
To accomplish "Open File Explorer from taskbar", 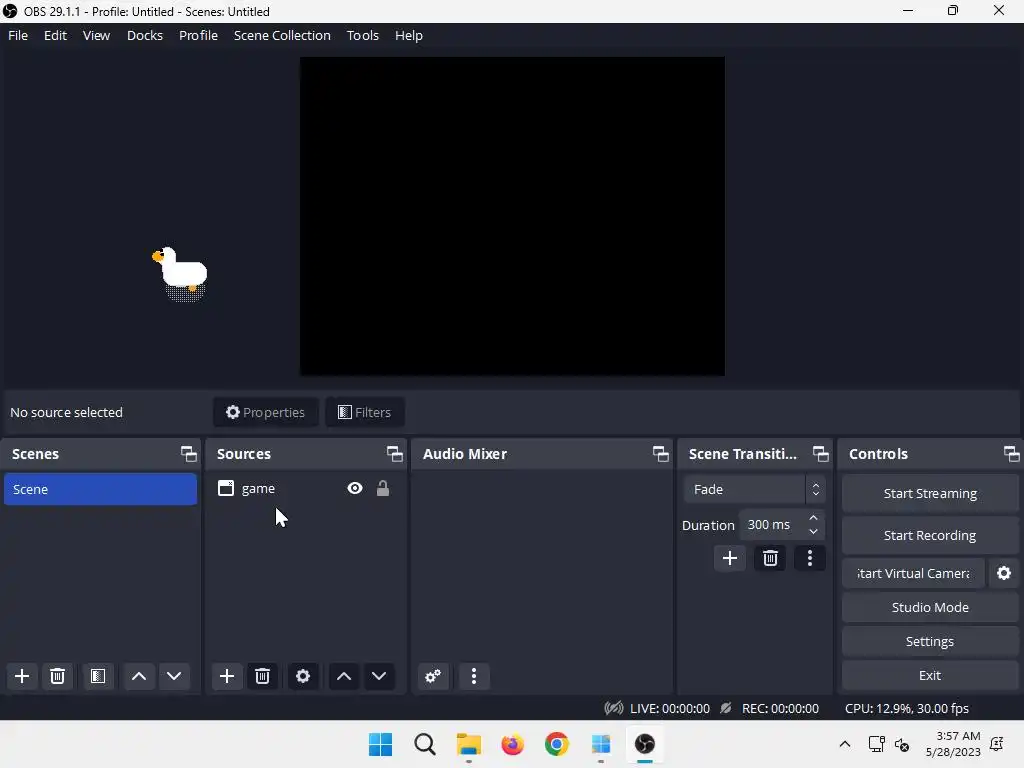I will click(469, 744).
